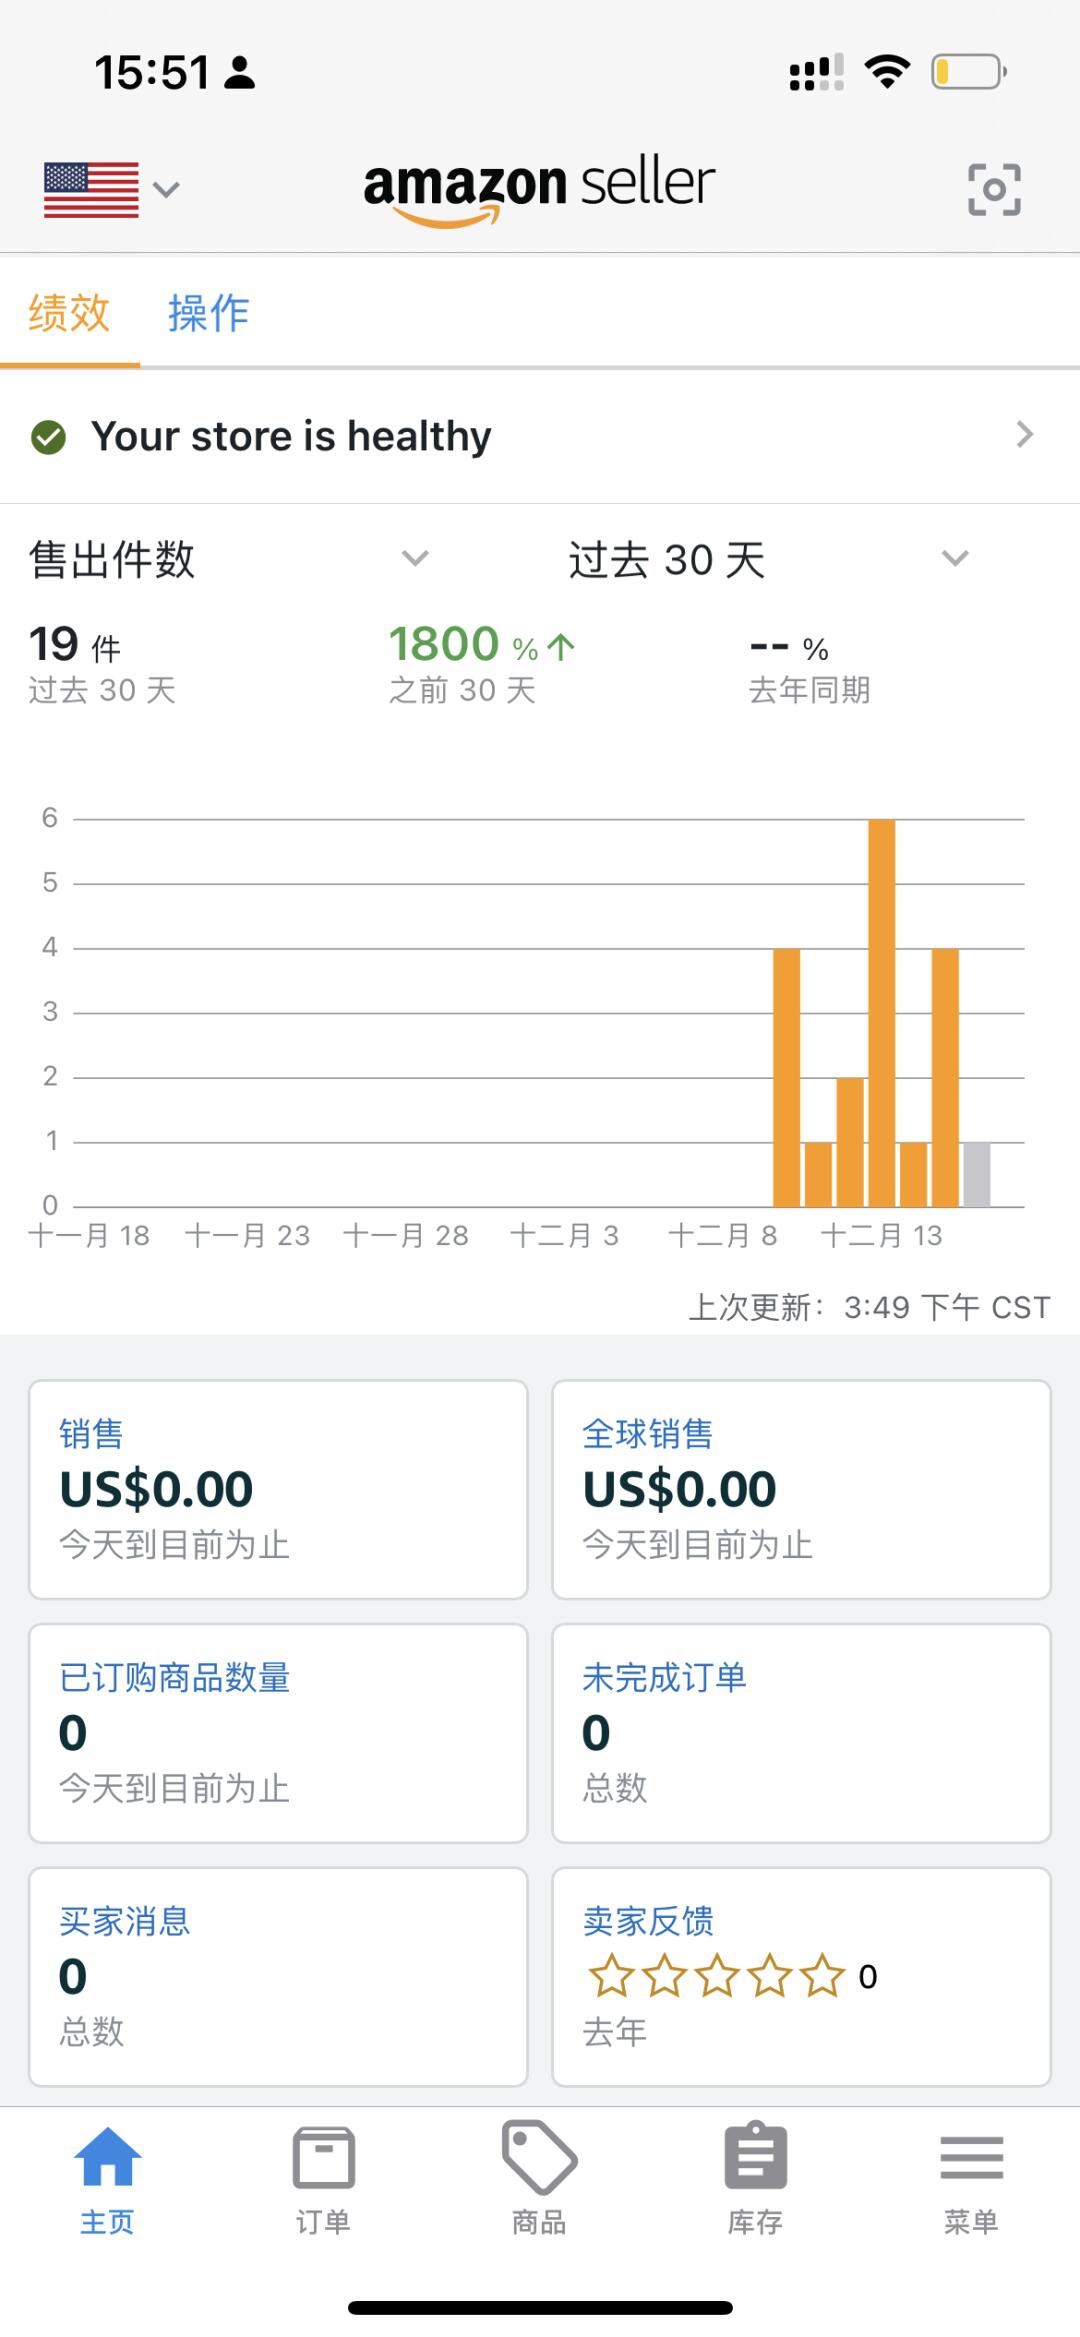Viewport: 1080px width, 2337px height.
Task: Tap the gray bar in sales chart
Action: click(x=976, y=1174)
